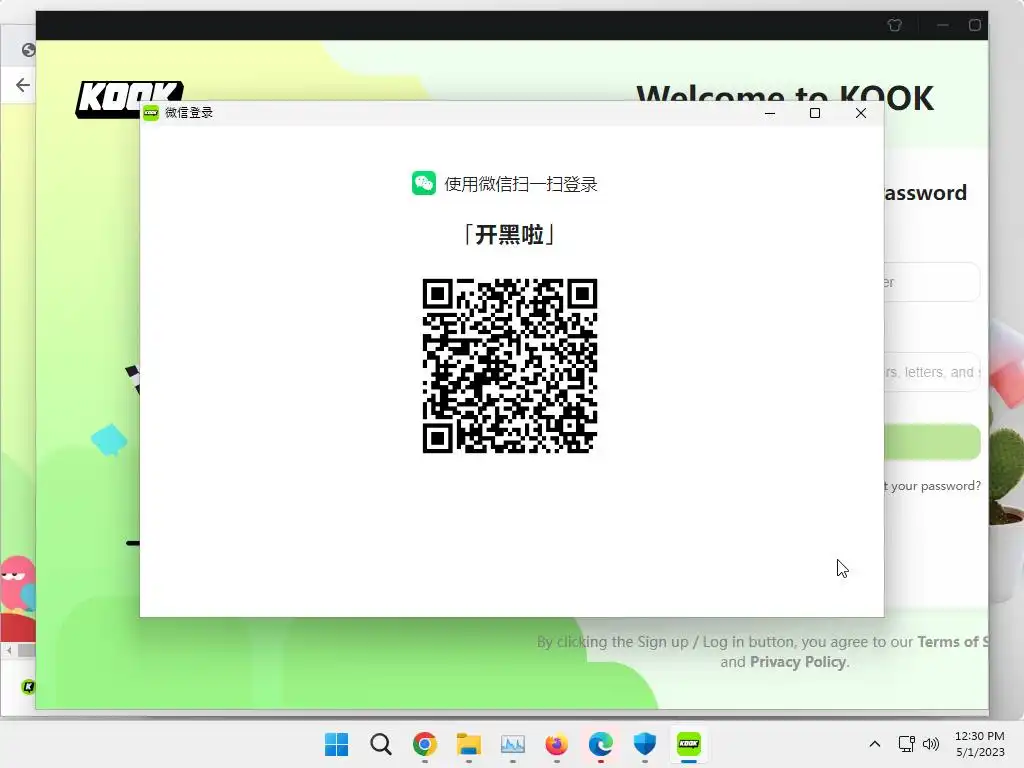1024x768 pixels.
Task: Open Firefox from taskbar
Action: pos(556,744)
